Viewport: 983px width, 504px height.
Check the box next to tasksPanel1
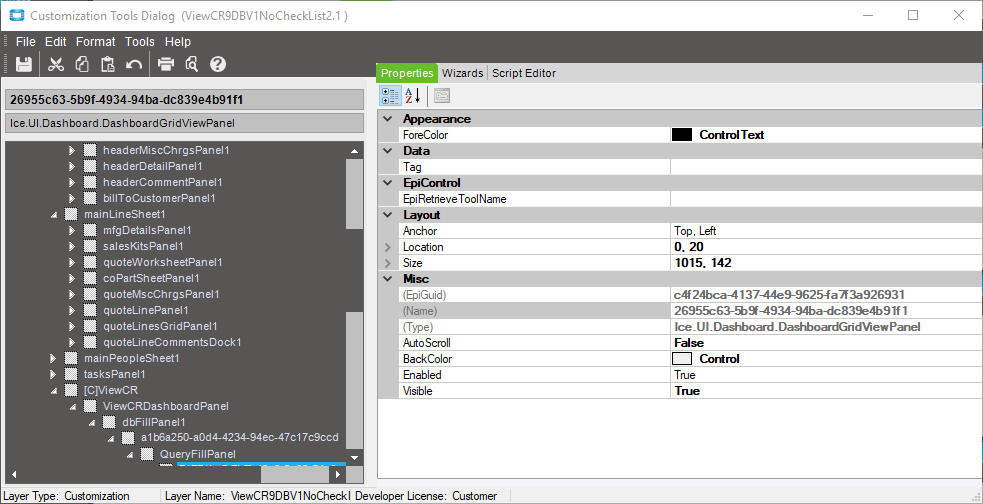[x=70, y=374]
